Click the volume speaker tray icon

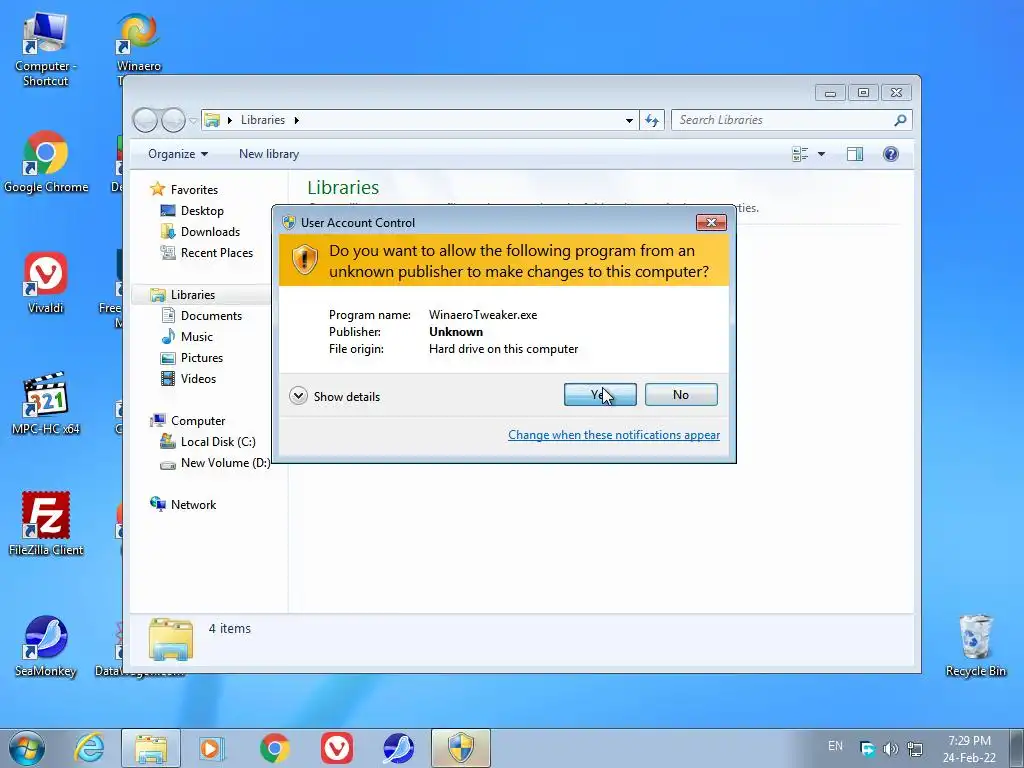(x=891, y=749)
